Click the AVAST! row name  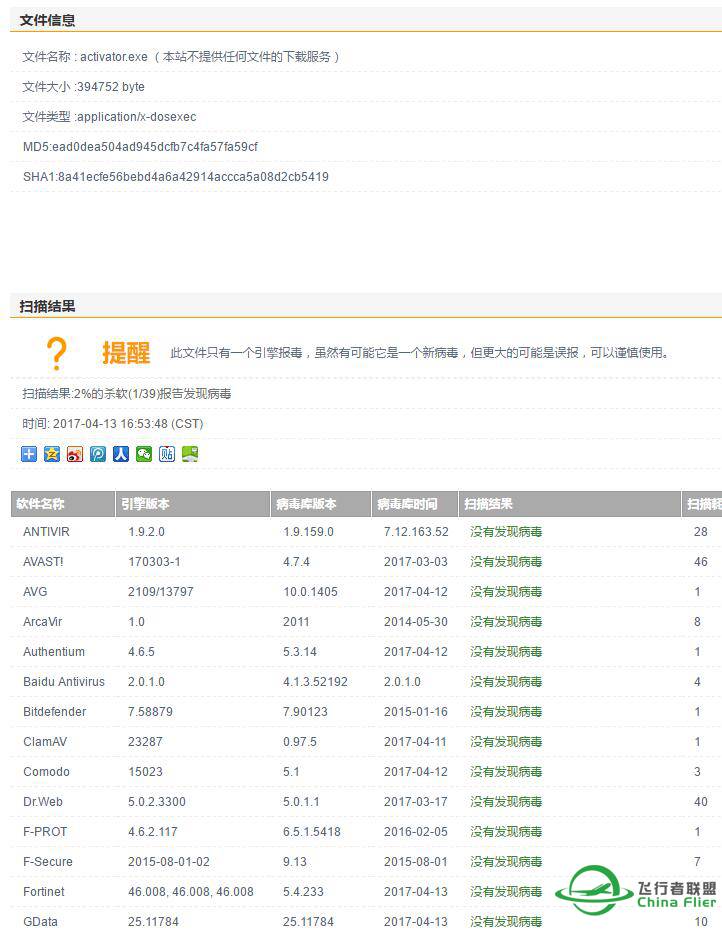pos(43,562)
